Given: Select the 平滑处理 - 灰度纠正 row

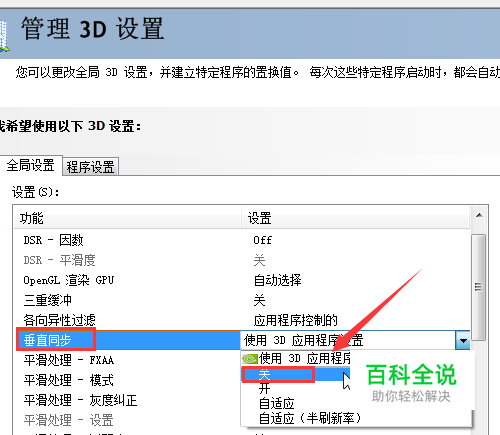Looking at the screenshot, I should (128, 400).
